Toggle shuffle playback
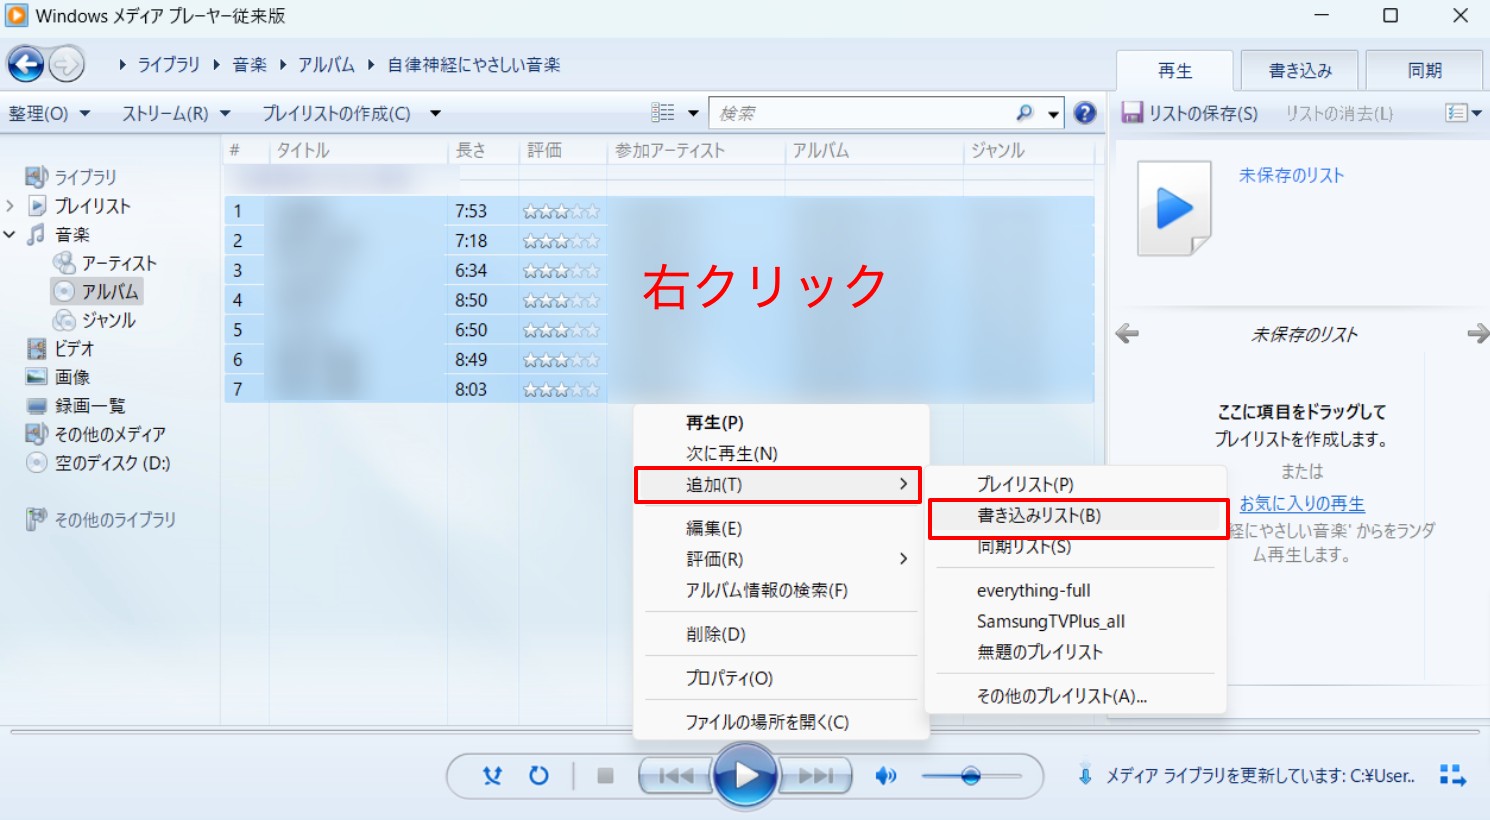The height and width of the screenshot is (820, 1490). [492, 775]
